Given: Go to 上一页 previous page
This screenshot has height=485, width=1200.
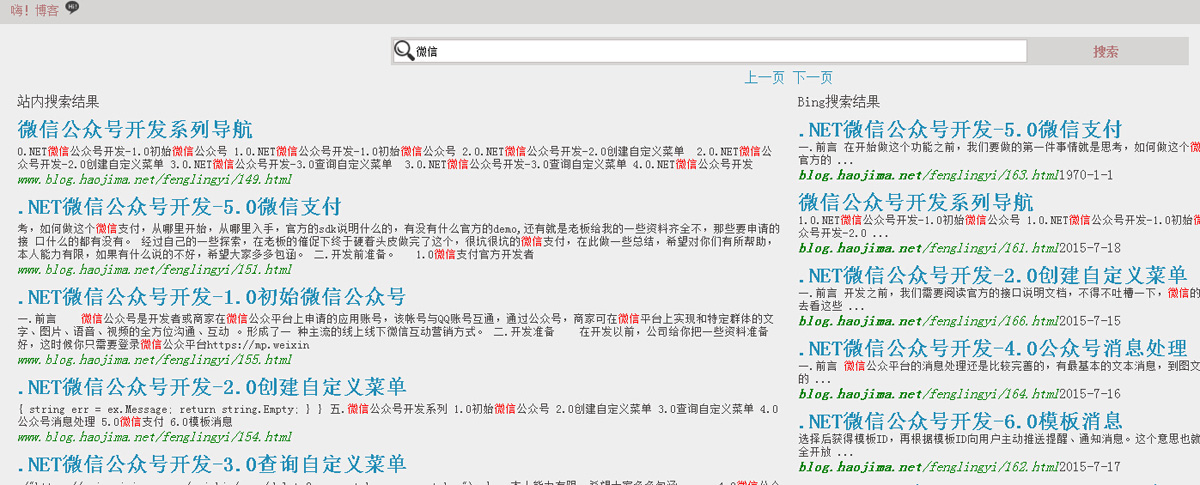Looking at the screenshot, I should point(764,77).
